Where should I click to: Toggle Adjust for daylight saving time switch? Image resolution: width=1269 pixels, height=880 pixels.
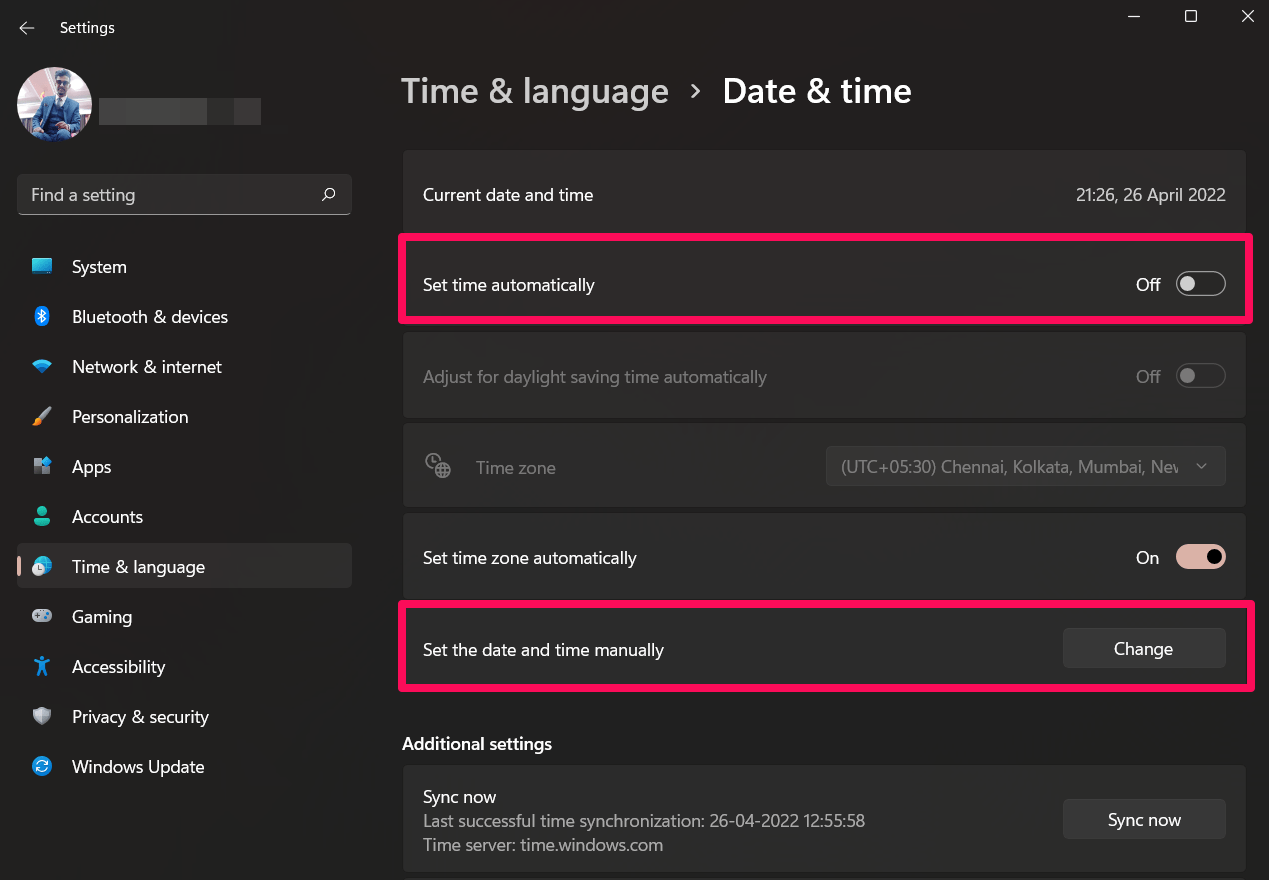point(1200,377)
